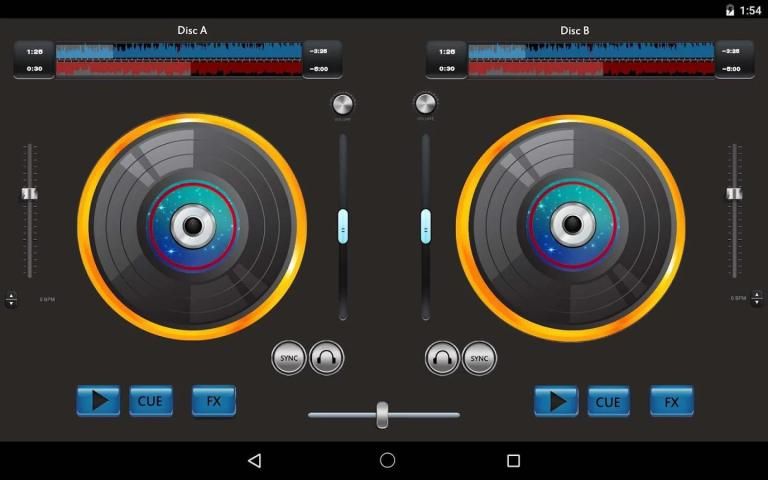Click the crossfader slider handle
The height and width of the screenshot is (480, 768).
pos(382,414)
